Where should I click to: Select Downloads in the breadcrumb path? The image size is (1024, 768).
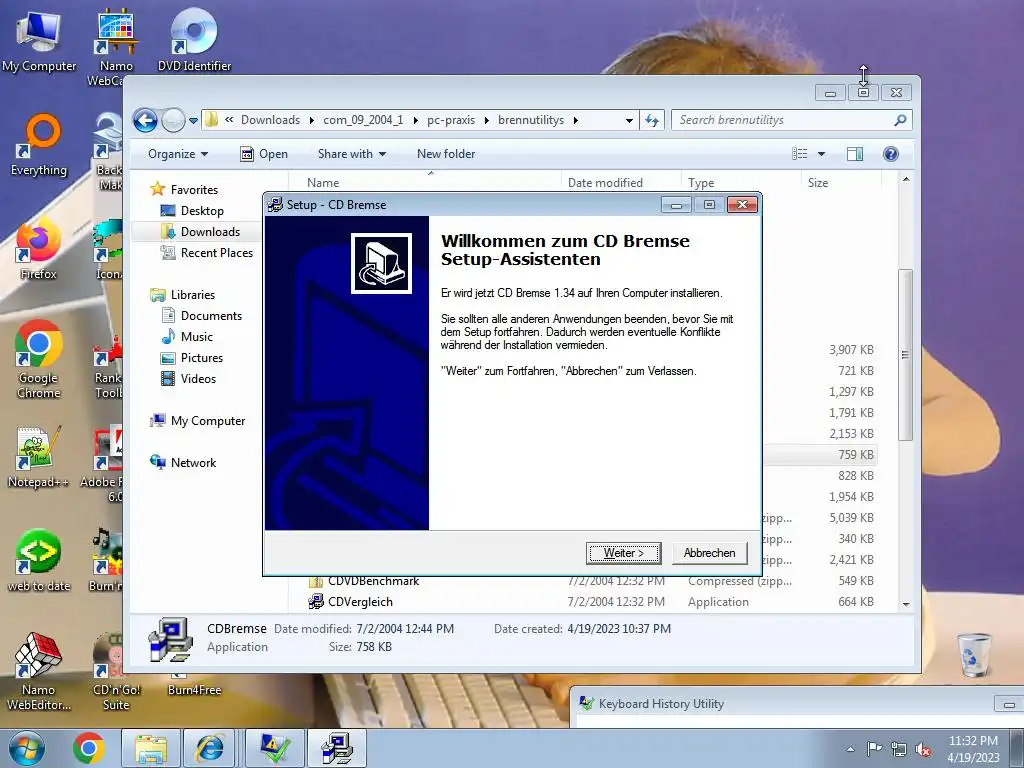[x=270, y=120]
